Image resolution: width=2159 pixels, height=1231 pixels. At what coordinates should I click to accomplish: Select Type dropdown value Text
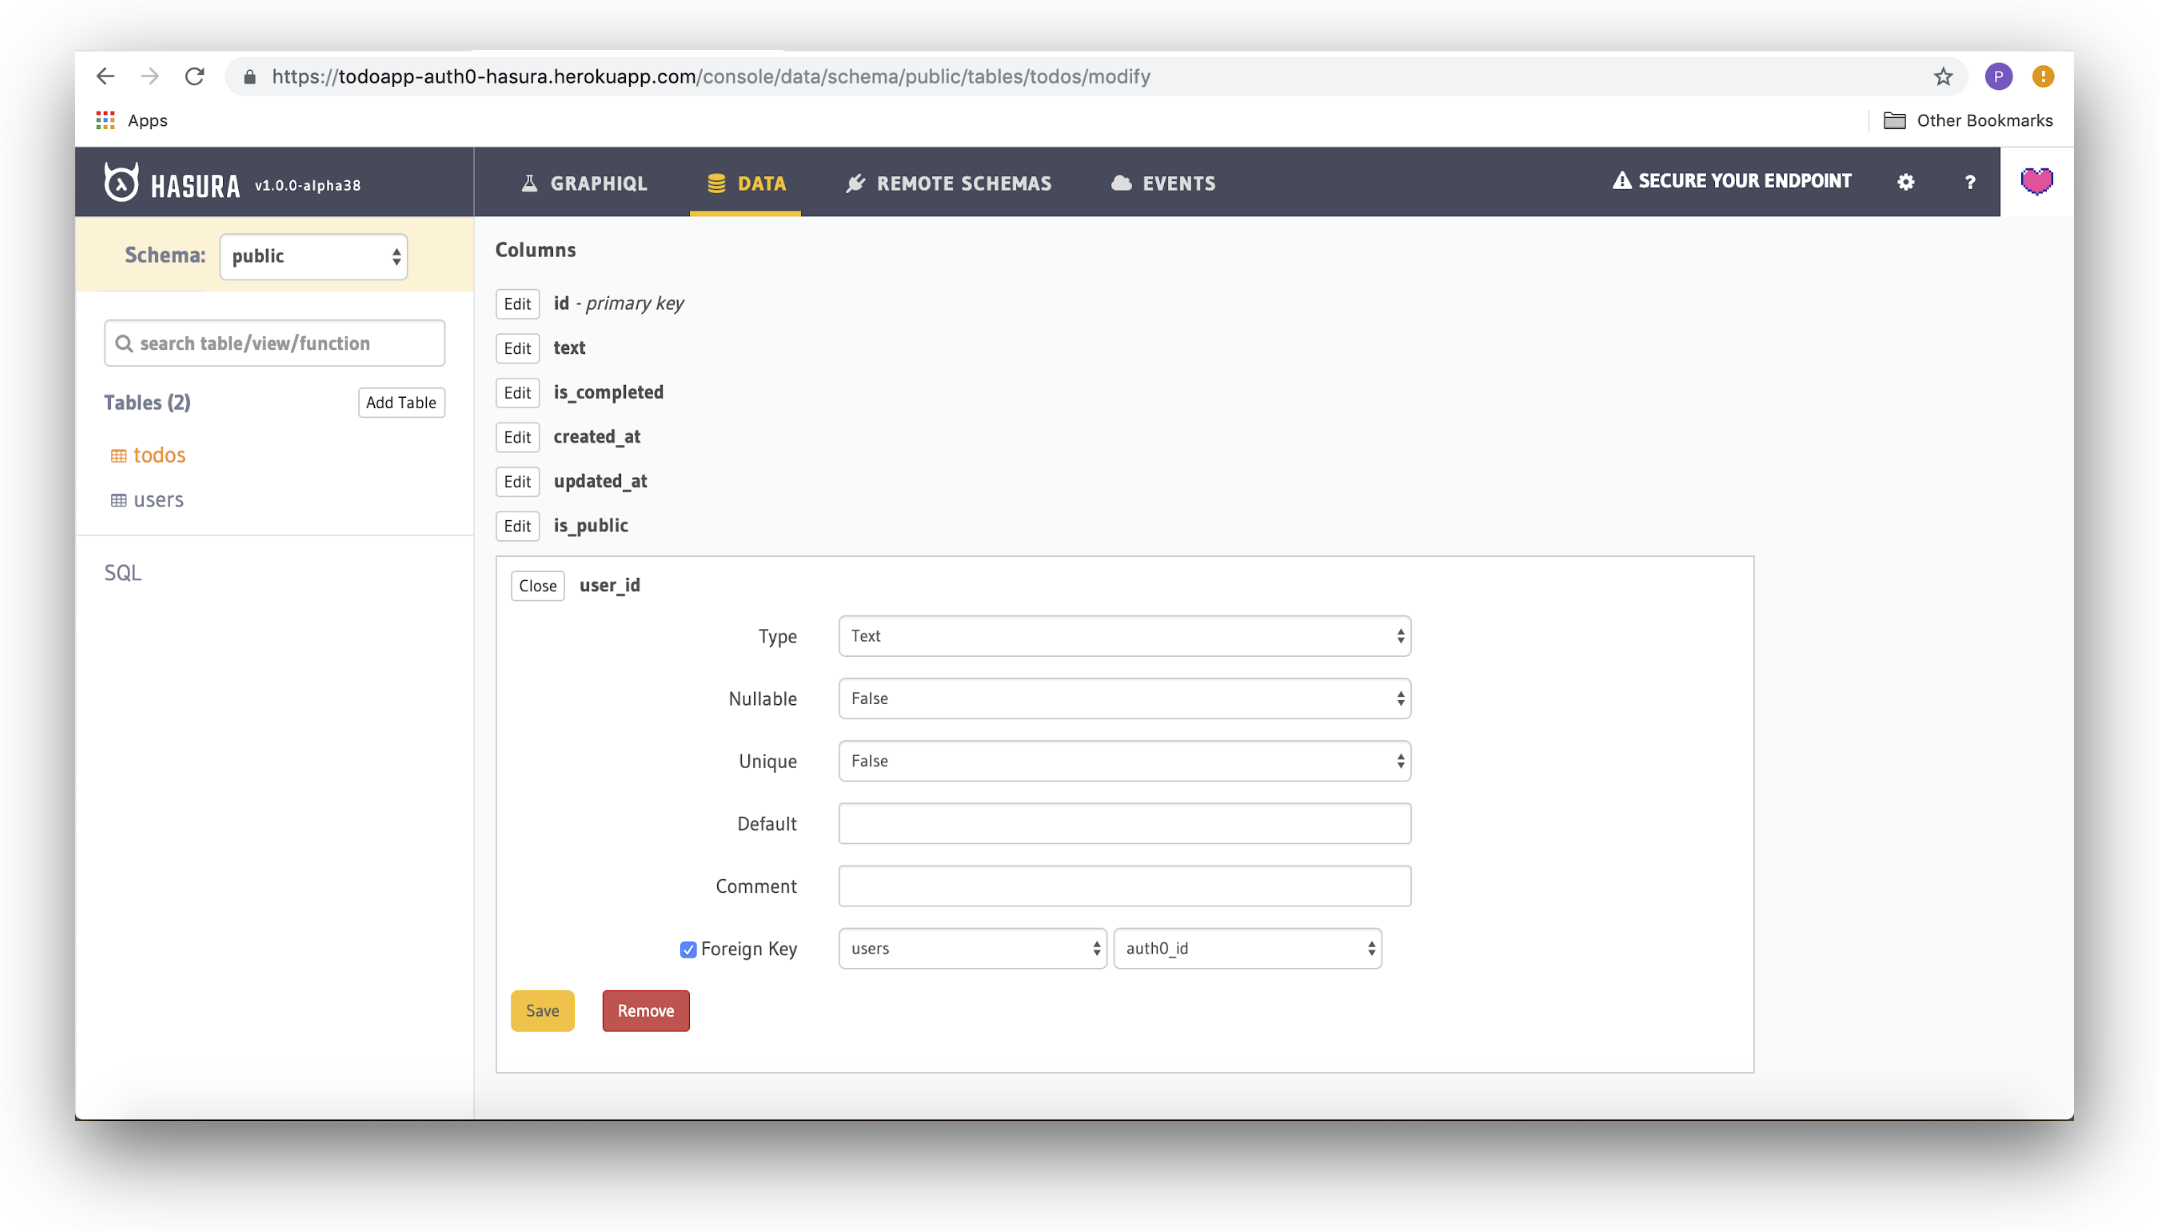pos(1125,635)
